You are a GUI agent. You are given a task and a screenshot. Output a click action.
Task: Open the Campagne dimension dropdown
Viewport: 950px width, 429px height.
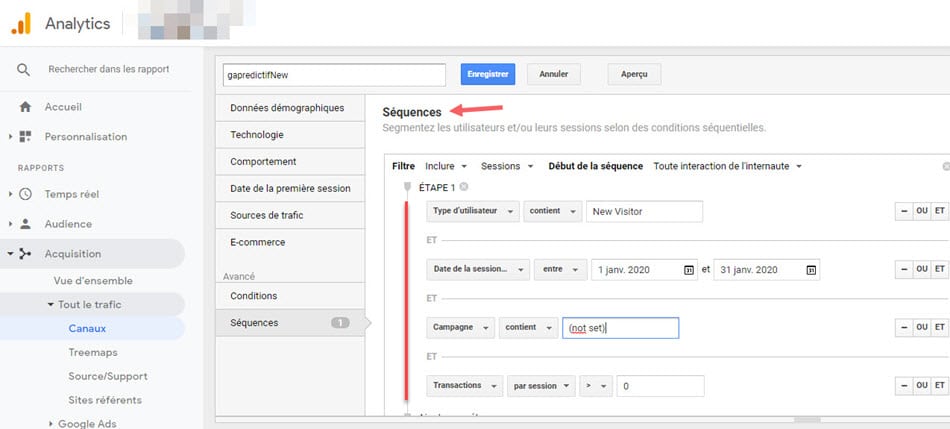click(460, 327)
